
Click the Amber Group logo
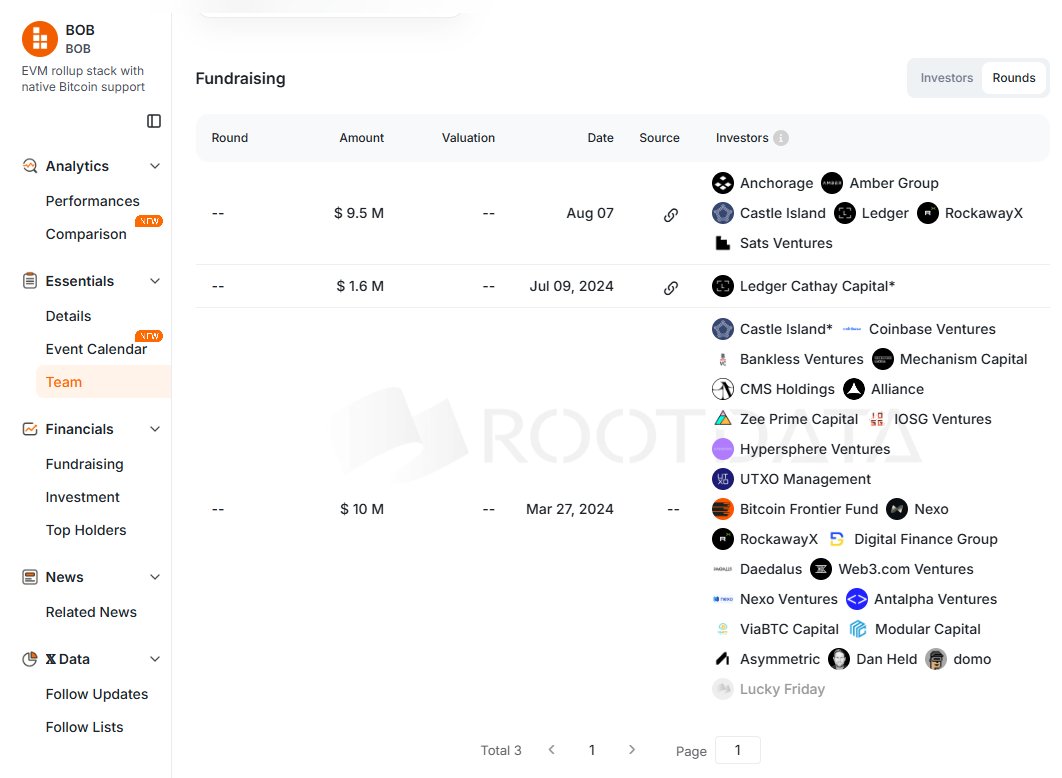point(832,183)
